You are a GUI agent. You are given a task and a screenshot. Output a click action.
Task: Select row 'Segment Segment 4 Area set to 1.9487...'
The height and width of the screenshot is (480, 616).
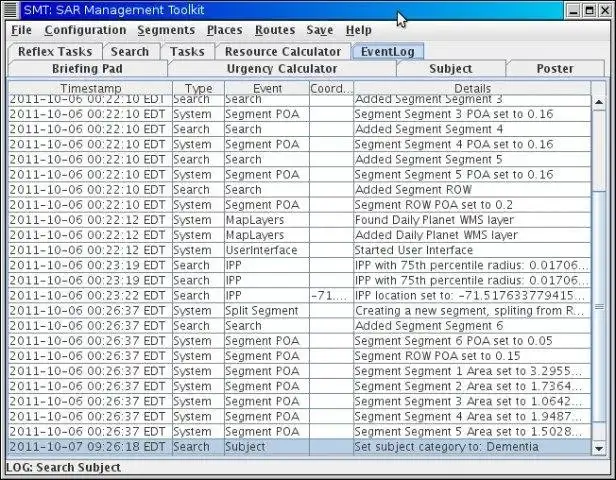299,416
